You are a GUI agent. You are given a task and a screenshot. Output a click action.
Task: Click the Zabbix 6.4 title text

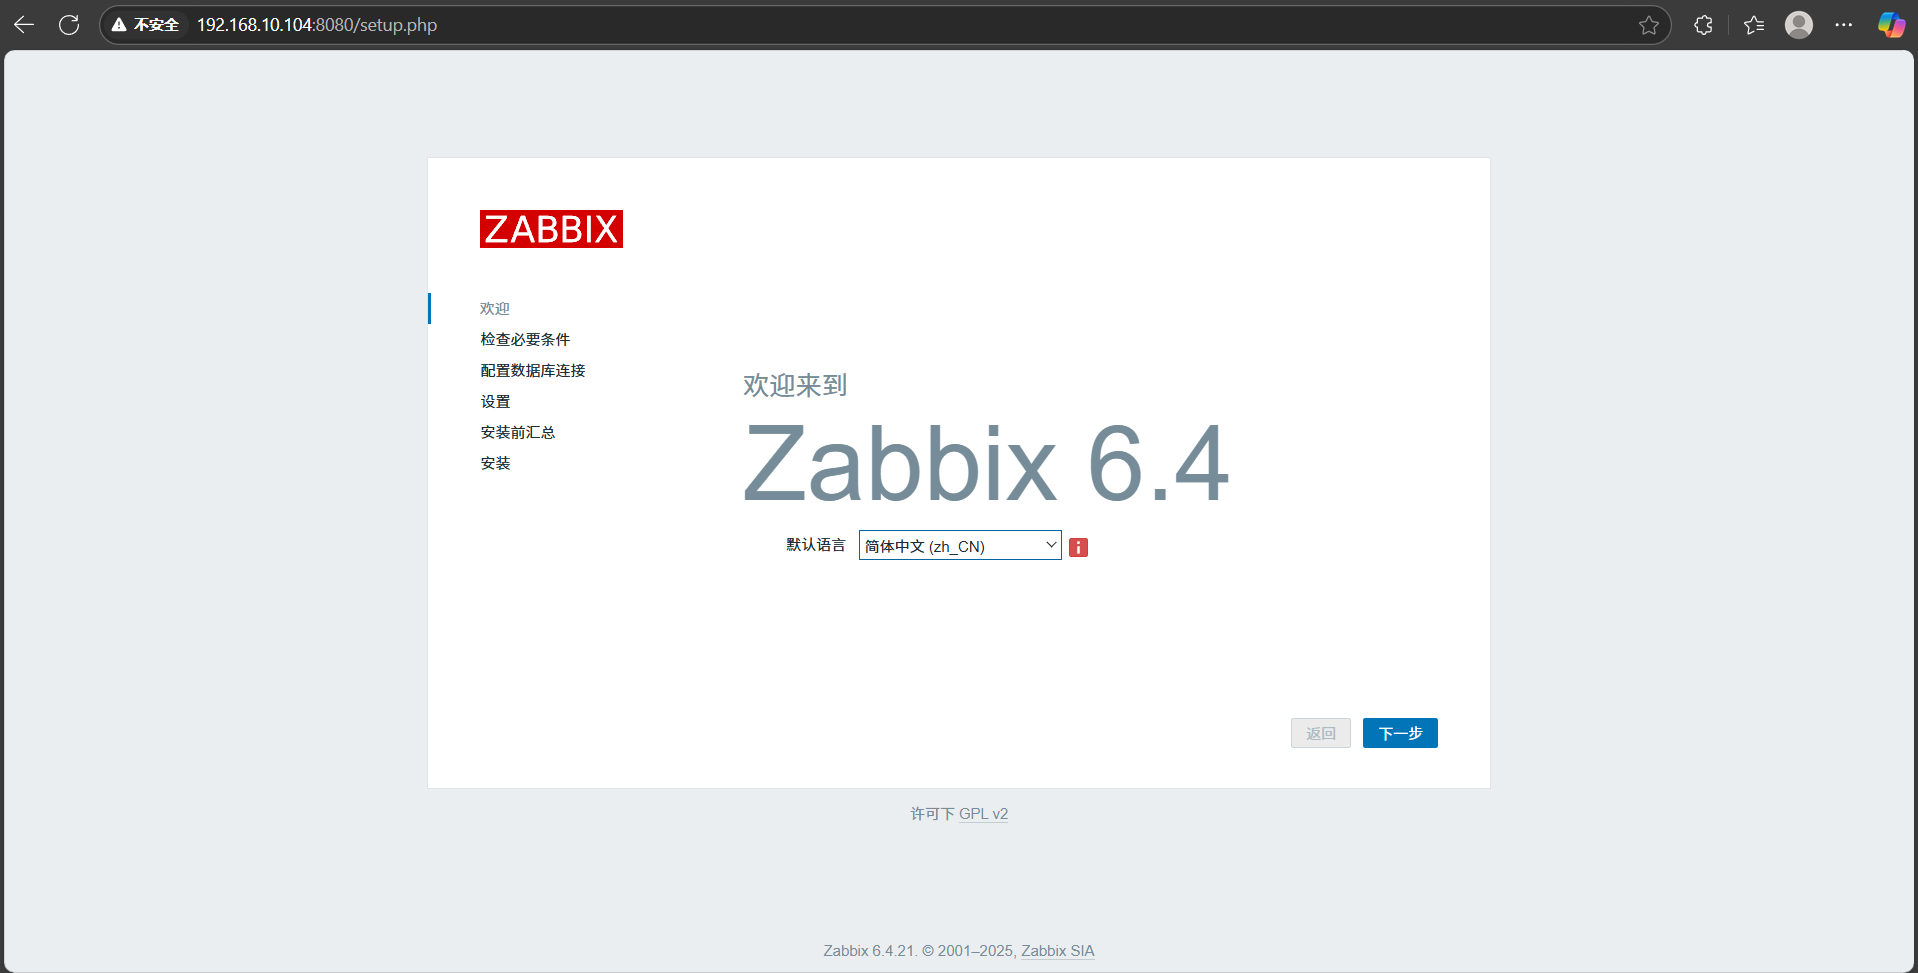(x=986, y=464)
